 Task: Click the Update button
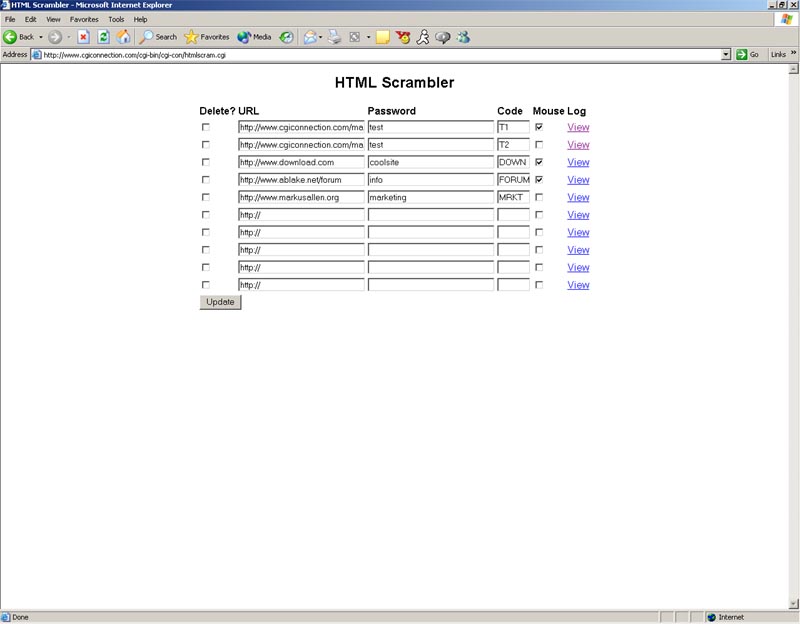(x=220, y=302)
